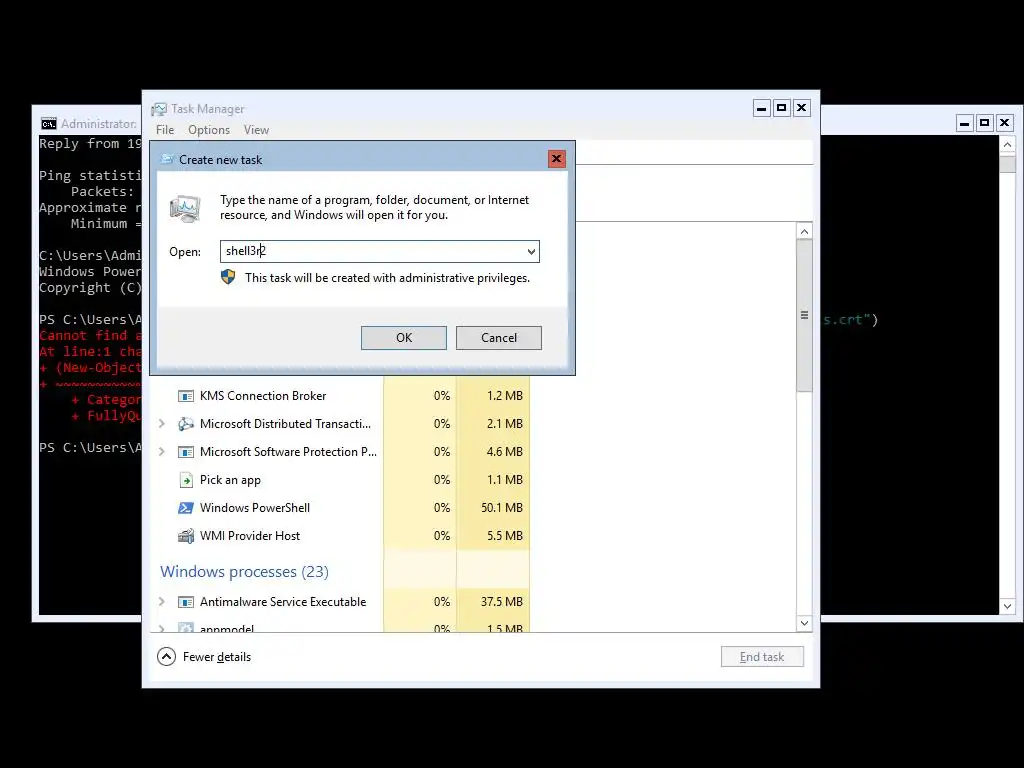The width and height of the screenshot is (1024, 768).
Task: Close the Create new task dialog
Action: tap(556, 159)
